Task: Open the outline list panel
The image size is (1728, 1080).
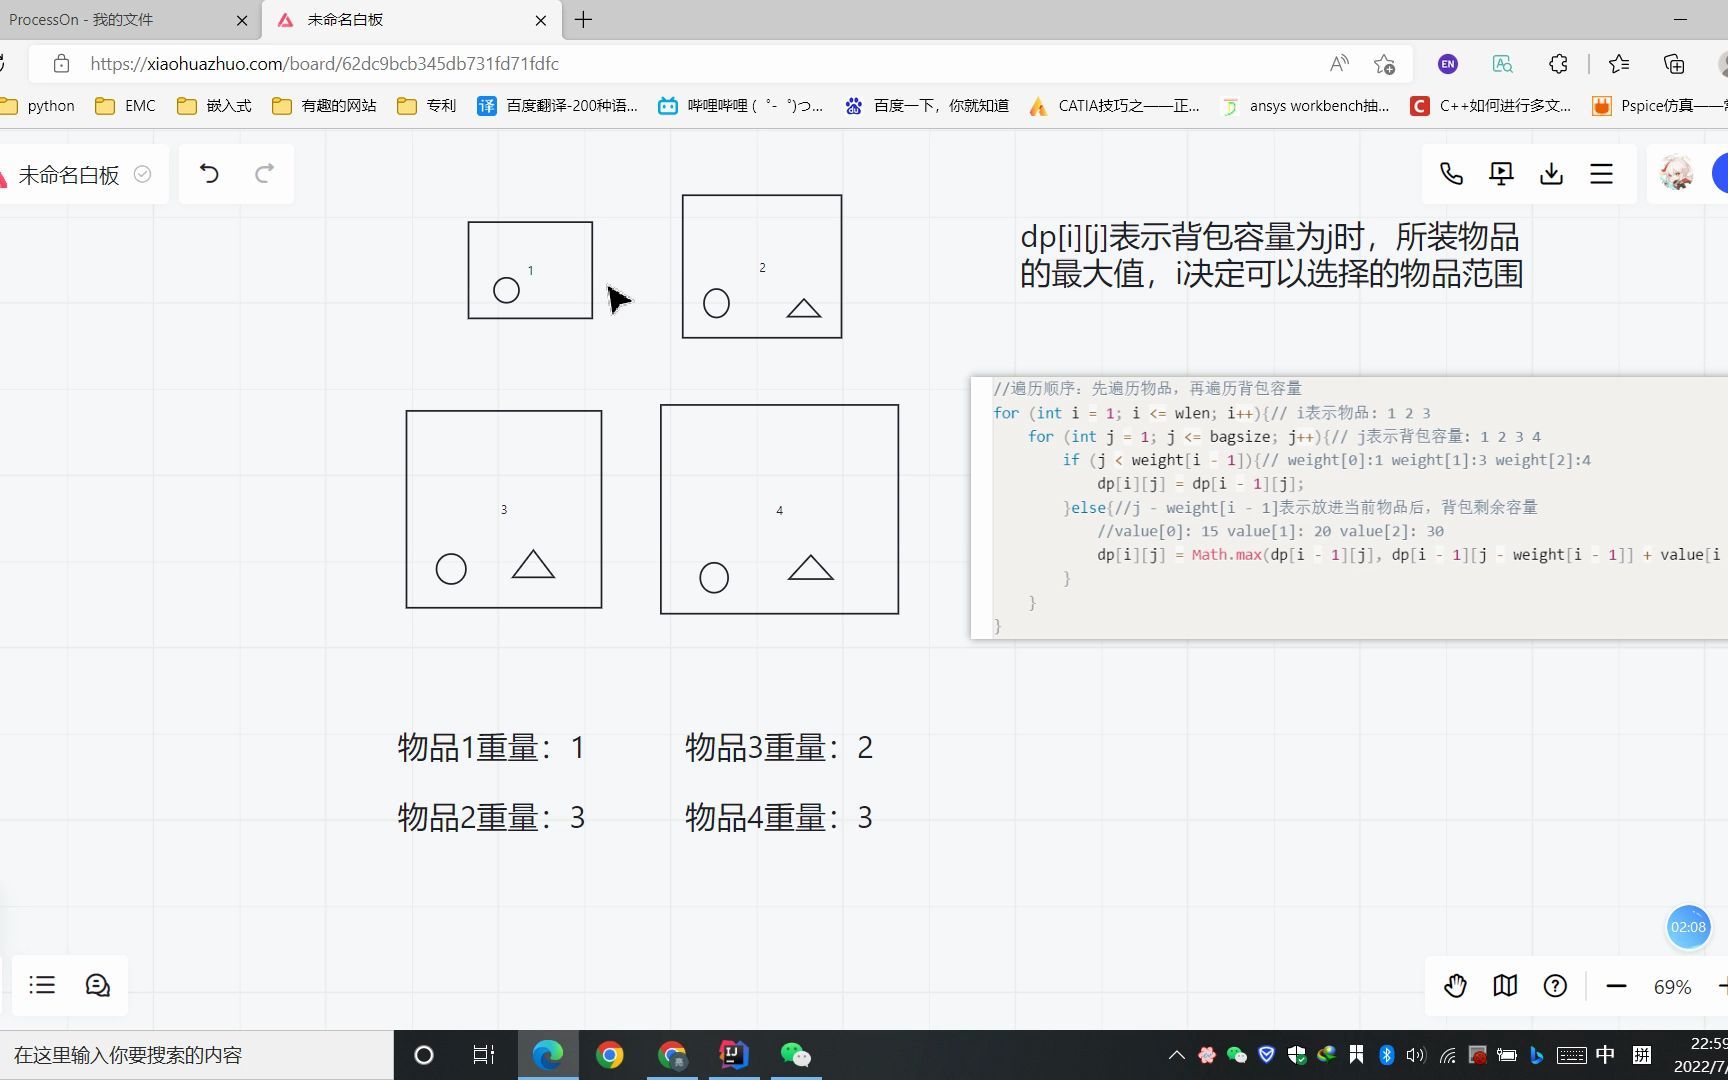Action: click(42, 985)
